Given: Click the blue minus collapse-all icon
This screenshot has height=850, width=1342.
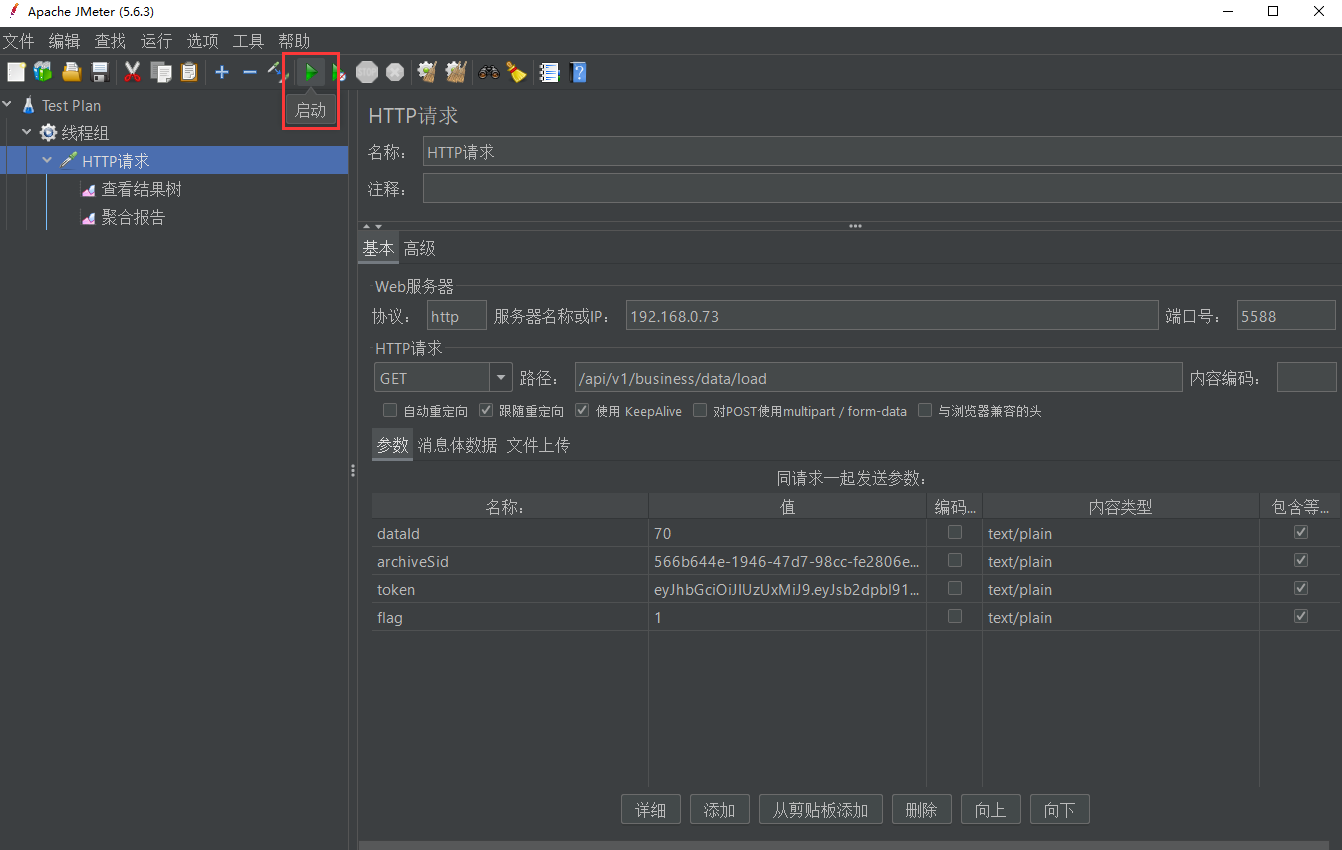Looking at the screenshot, I should click(250, 72).
